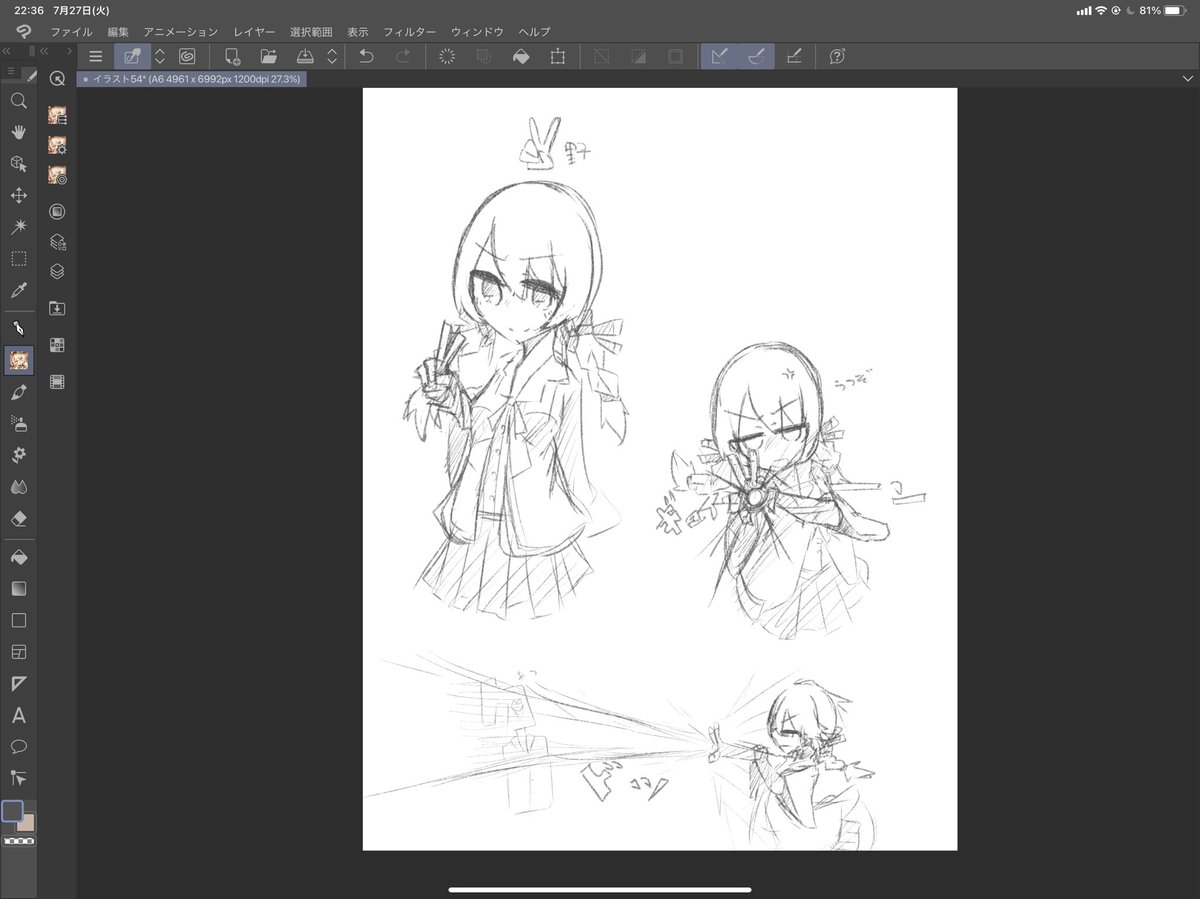This screenshot has height=899, width=1200.
Task: Select the Brush tool
Action: [18, 392]
